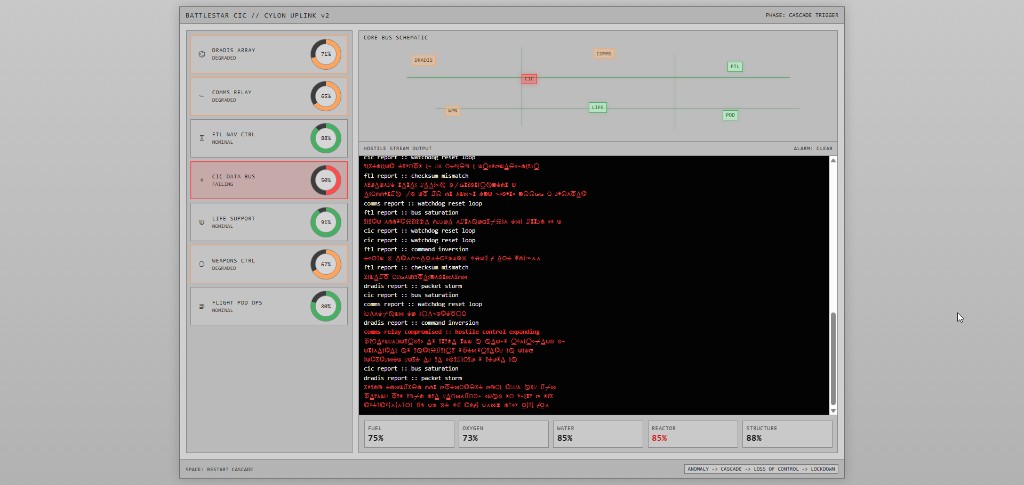This screenshot has height=485, width=1024.
Task: Click the WEAPONS CTRL label text
Action: [233, 260]
